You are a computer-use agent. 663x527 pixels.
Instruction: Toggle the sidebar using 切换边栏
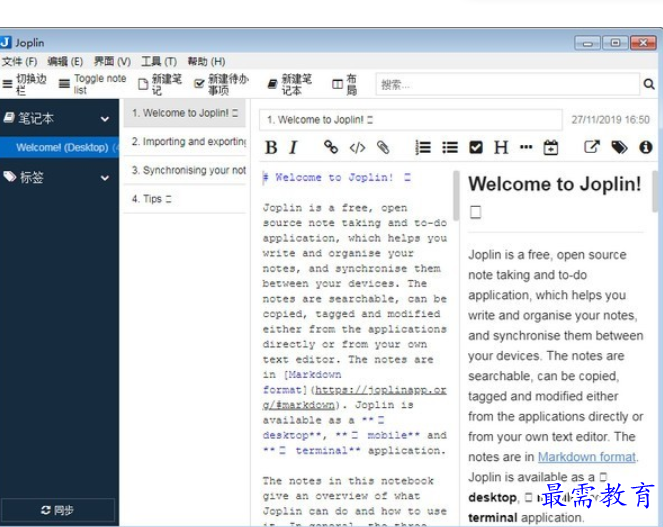point(25,84)
